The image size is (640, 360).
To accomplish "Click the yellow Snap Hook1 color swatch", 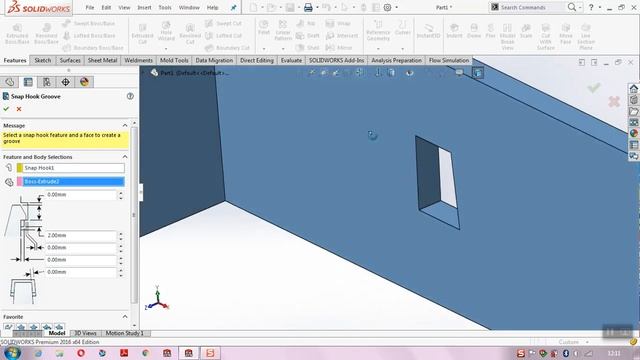I will pos(20,168).
